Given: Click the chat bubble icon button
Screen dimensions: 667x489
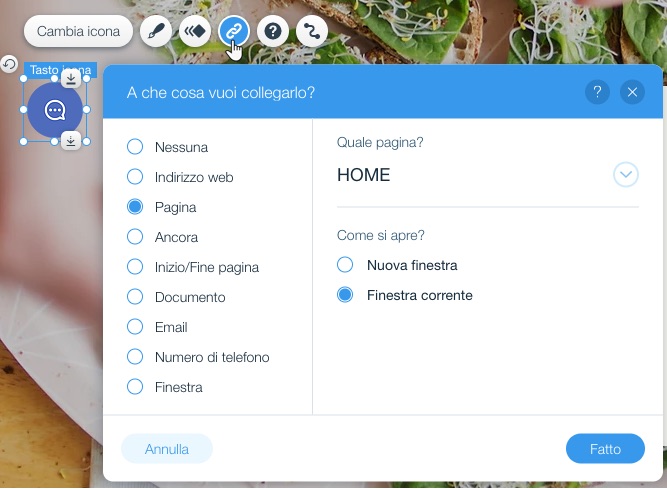Looking at the screenshot, I should (x=55, y=110).
